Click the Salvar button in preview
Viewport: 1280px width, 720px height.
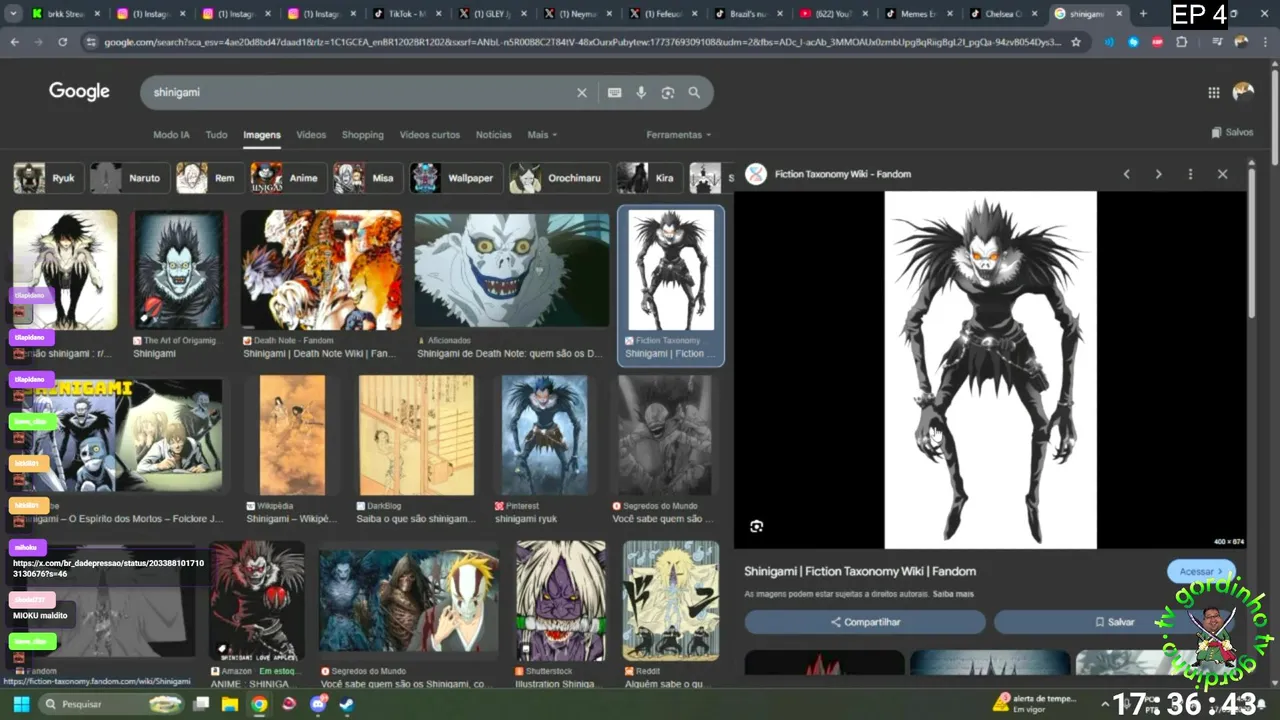point(1114,622)
